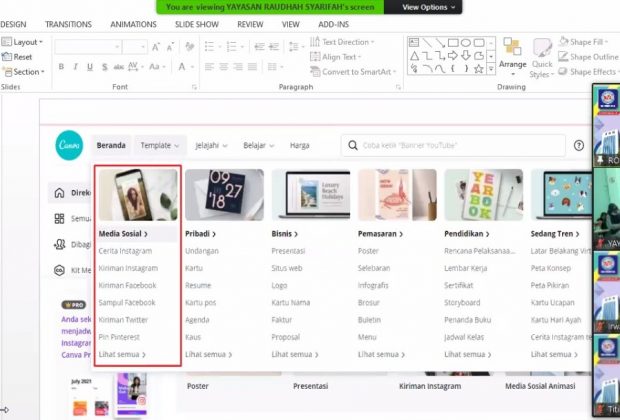
Task: Increase font size with the larger A
Action: (x=156, y=47)
